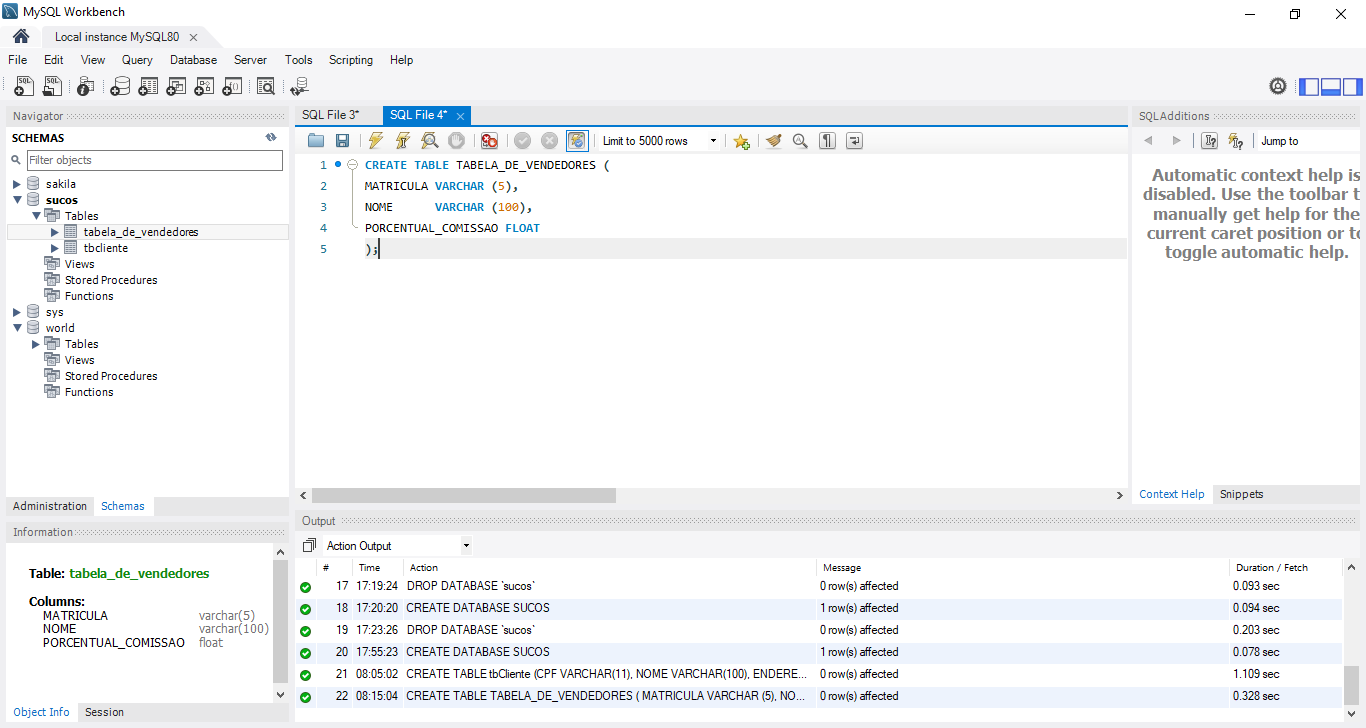Create a new stored procedure icon

click(x=204, y=87)
